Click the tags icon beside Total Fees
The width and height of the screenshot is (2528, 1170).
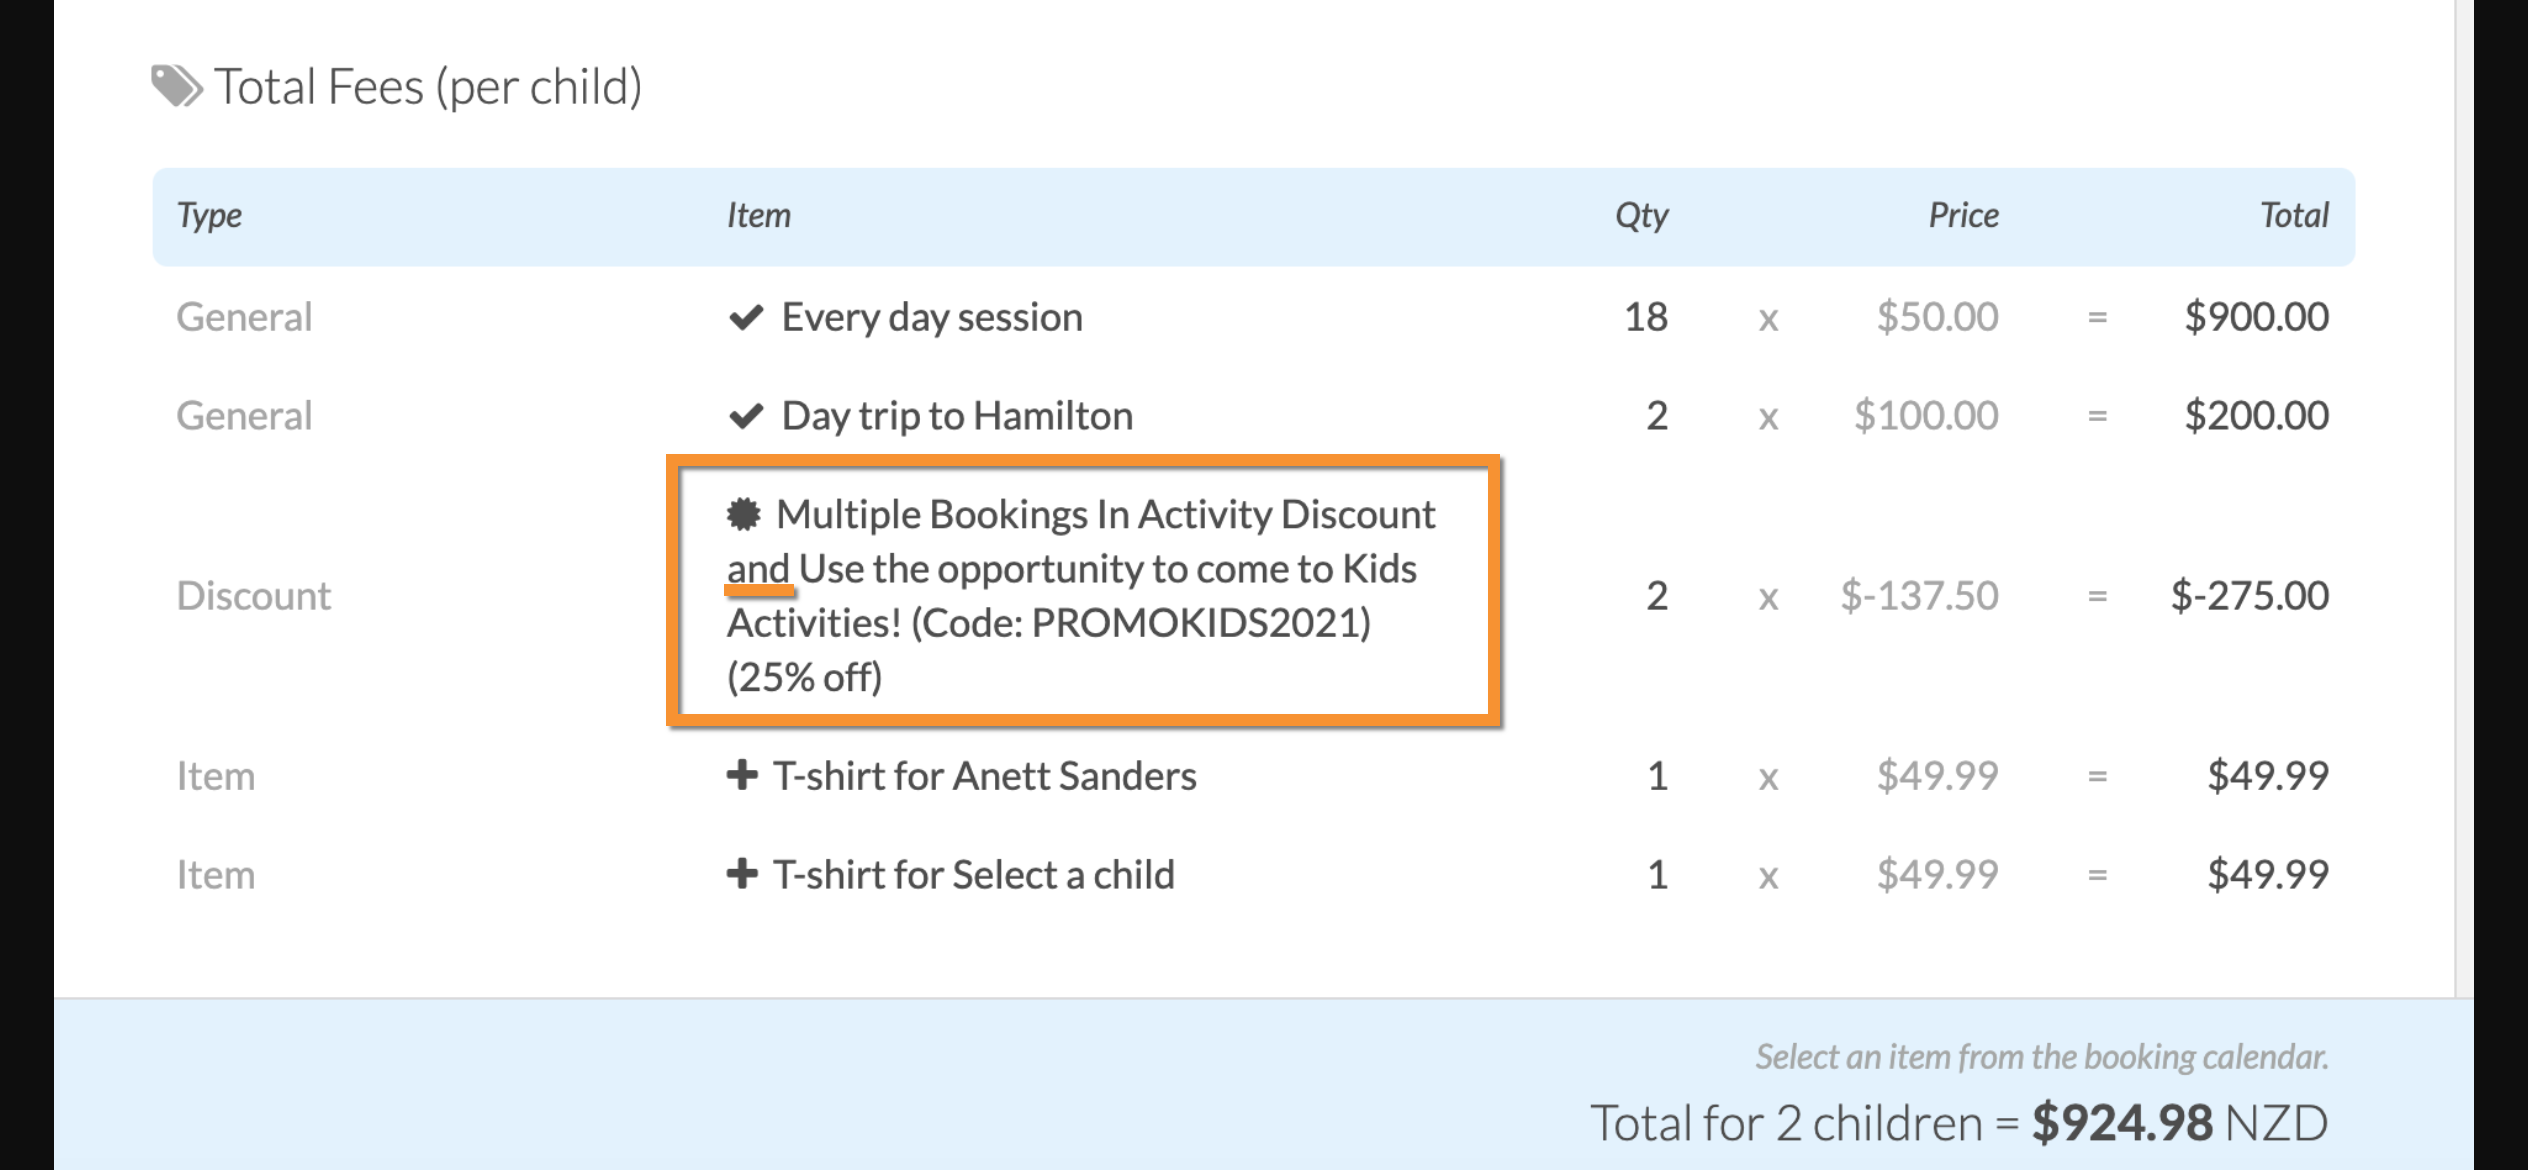[x=177, y=86]
